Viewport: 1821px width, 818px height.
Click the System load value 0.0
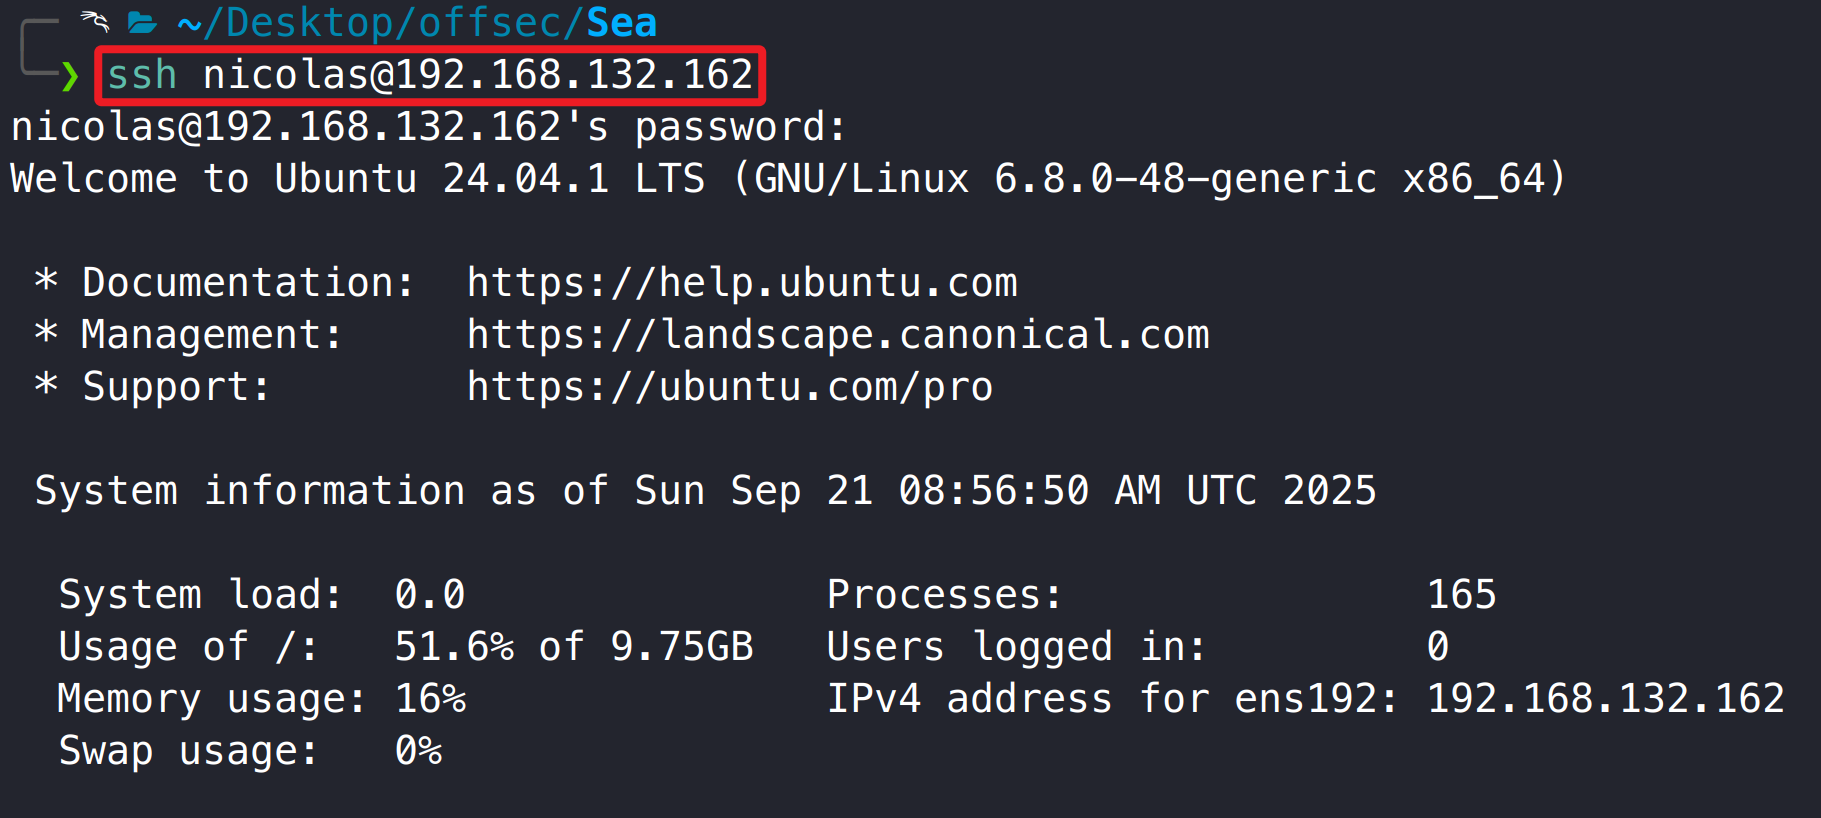[430, 595]
